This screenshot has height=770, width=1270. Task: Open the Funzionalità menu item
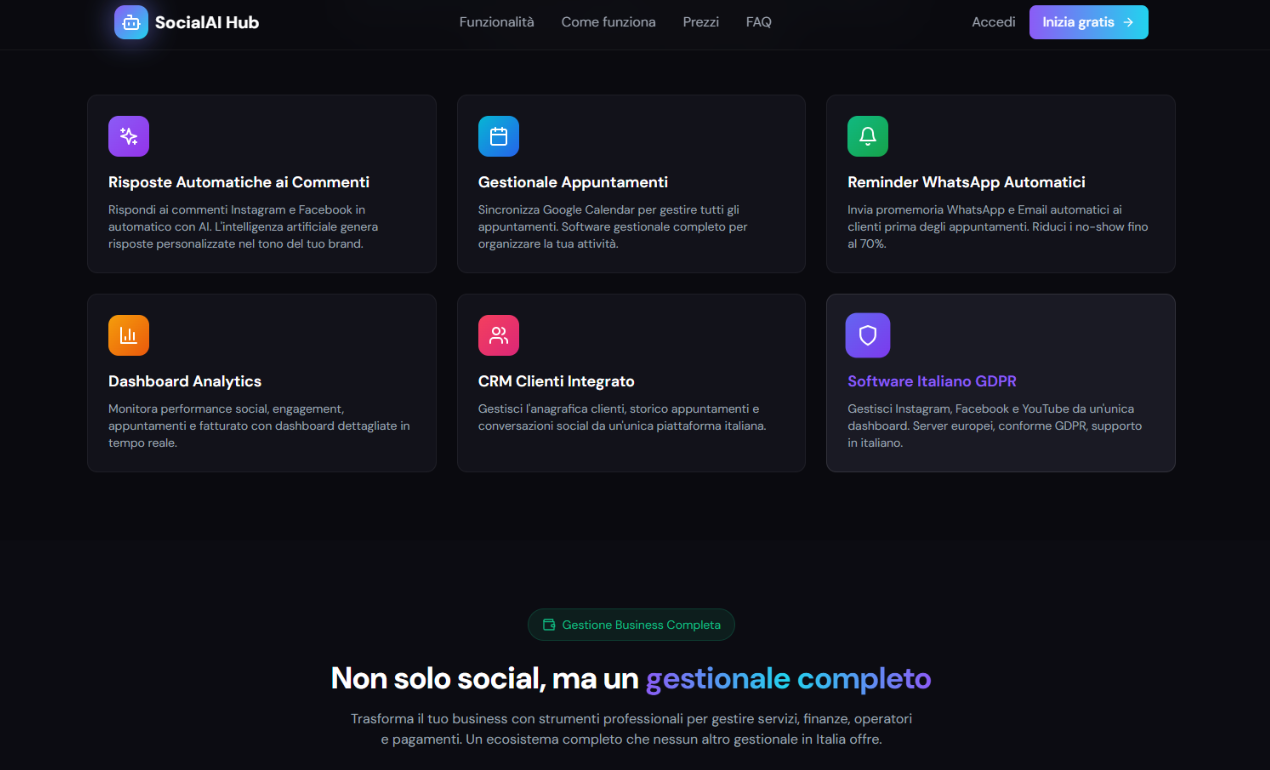[496, 21]
